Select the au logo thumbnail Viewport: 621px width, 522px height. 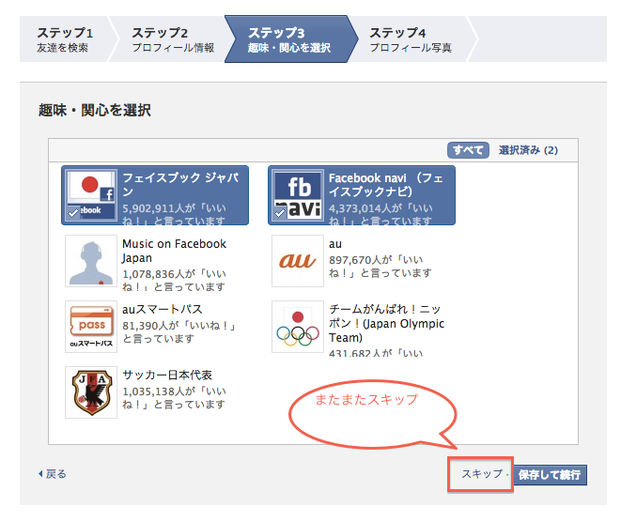coord(297,261)
